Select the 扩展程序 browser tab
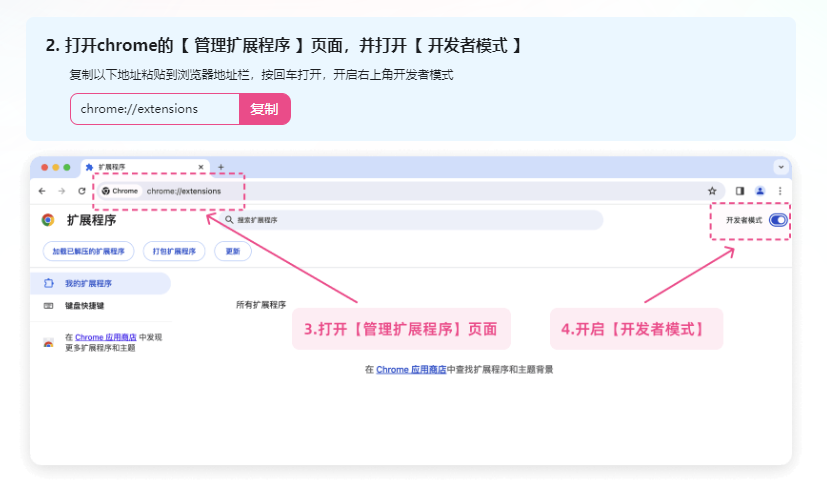827x494 pixels. [x=145, y=167]
